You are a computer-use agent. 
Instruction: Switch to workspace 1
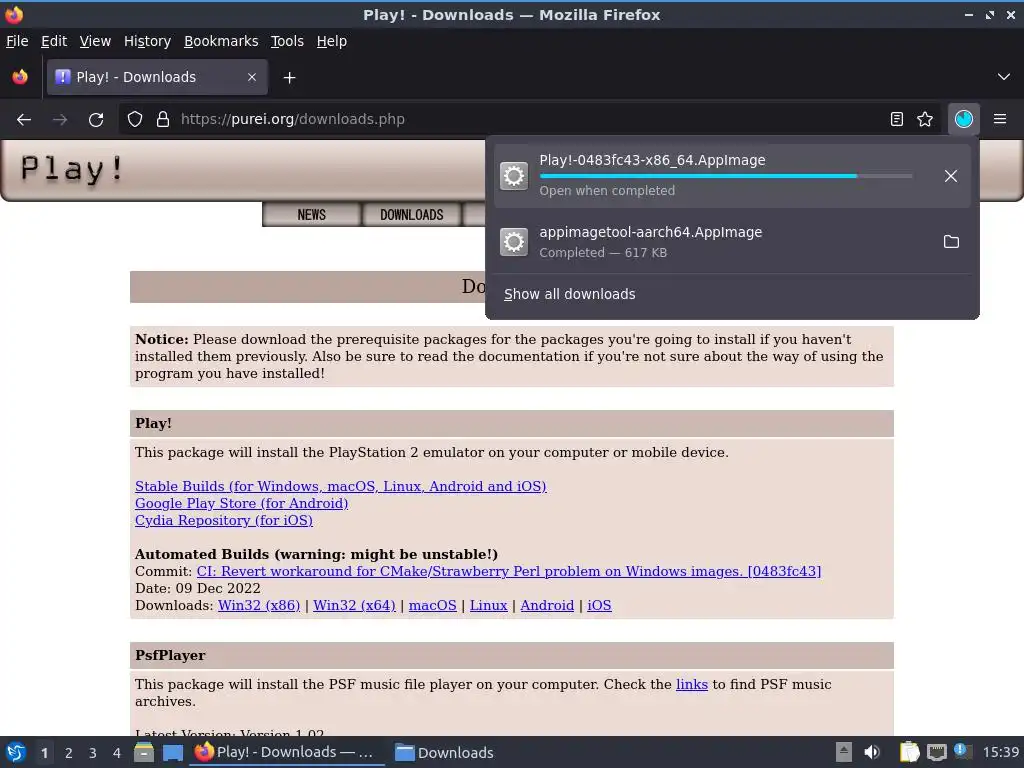click(x=44, y=753)
